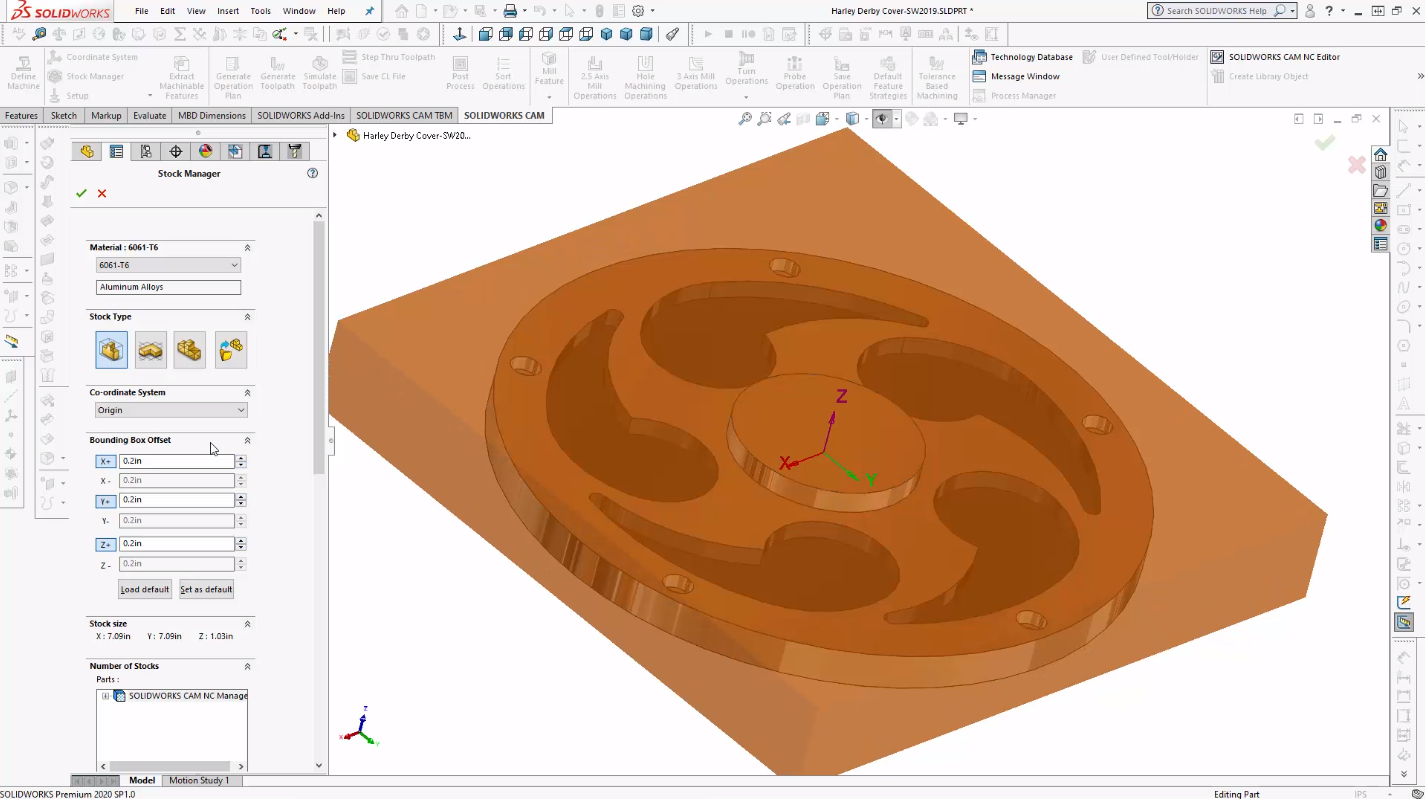Collapse the Bounding Box Offset section

coord(247,440)
